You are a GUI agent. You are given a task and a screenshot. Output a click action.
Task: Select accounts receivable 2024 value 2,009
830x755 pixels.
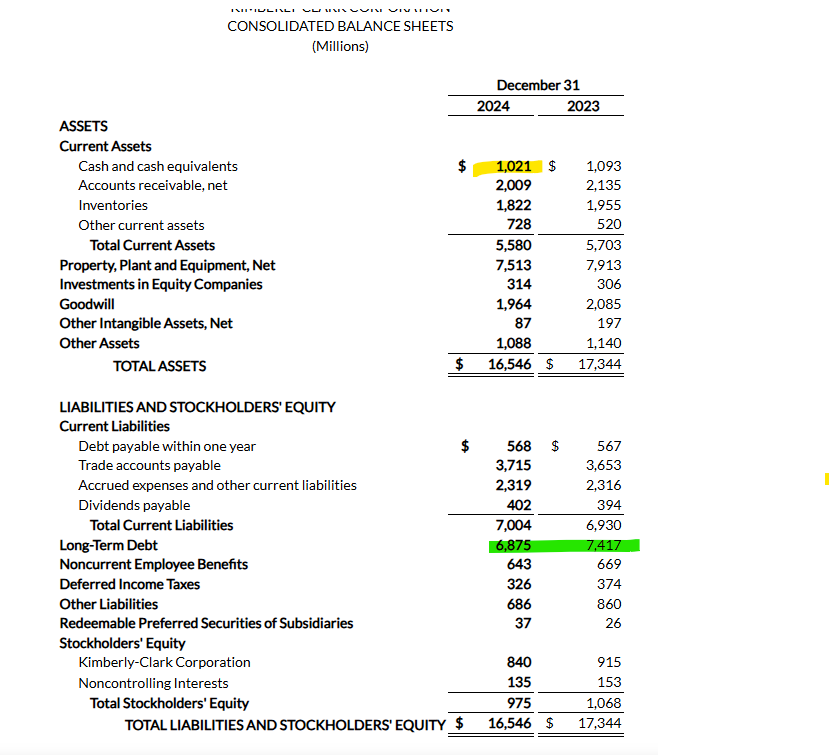click(x=513, y=185)
